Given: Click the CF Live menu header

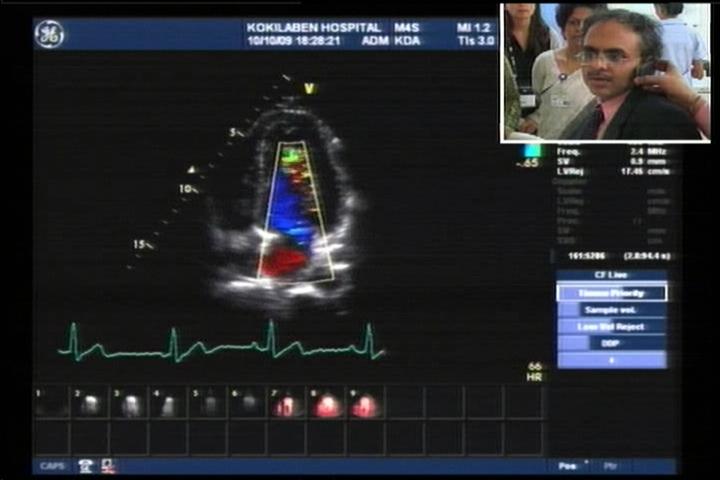Looking at the screenshot, I should [x=611, y=276].
